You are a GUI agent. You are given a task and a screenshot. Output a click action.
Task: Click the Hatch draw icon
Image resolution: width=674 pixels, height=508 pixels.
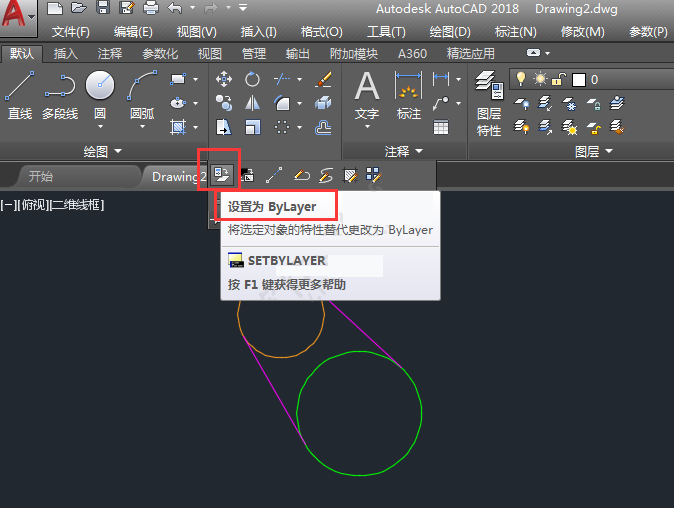[x=178, y=127]
